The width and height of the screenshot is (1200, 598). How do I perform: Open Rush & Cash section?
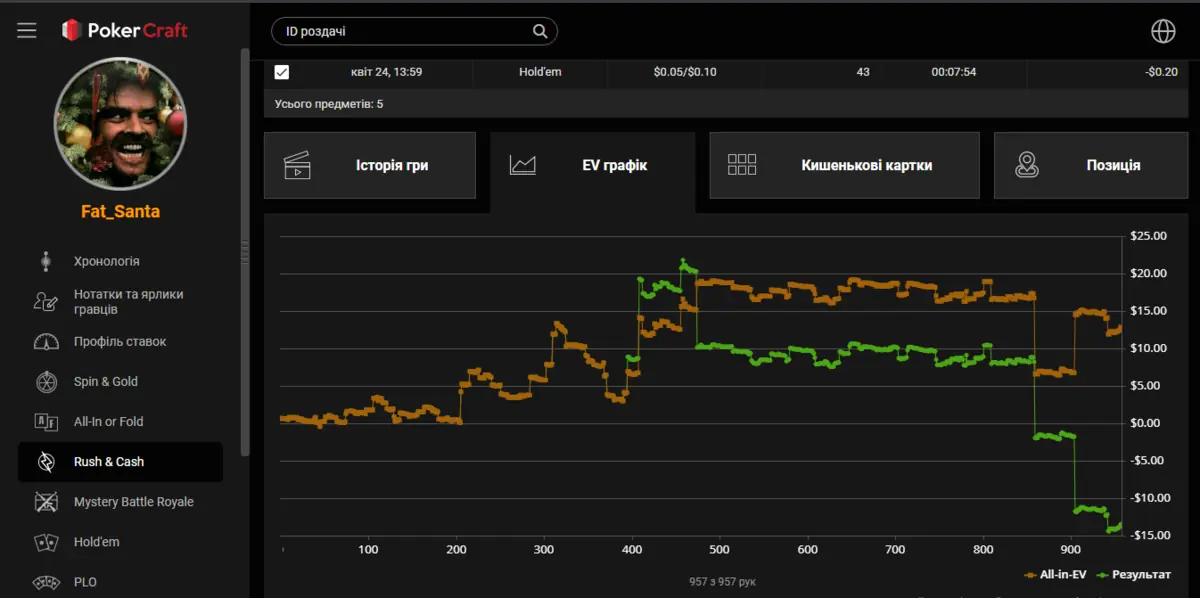tap(109, 462)
